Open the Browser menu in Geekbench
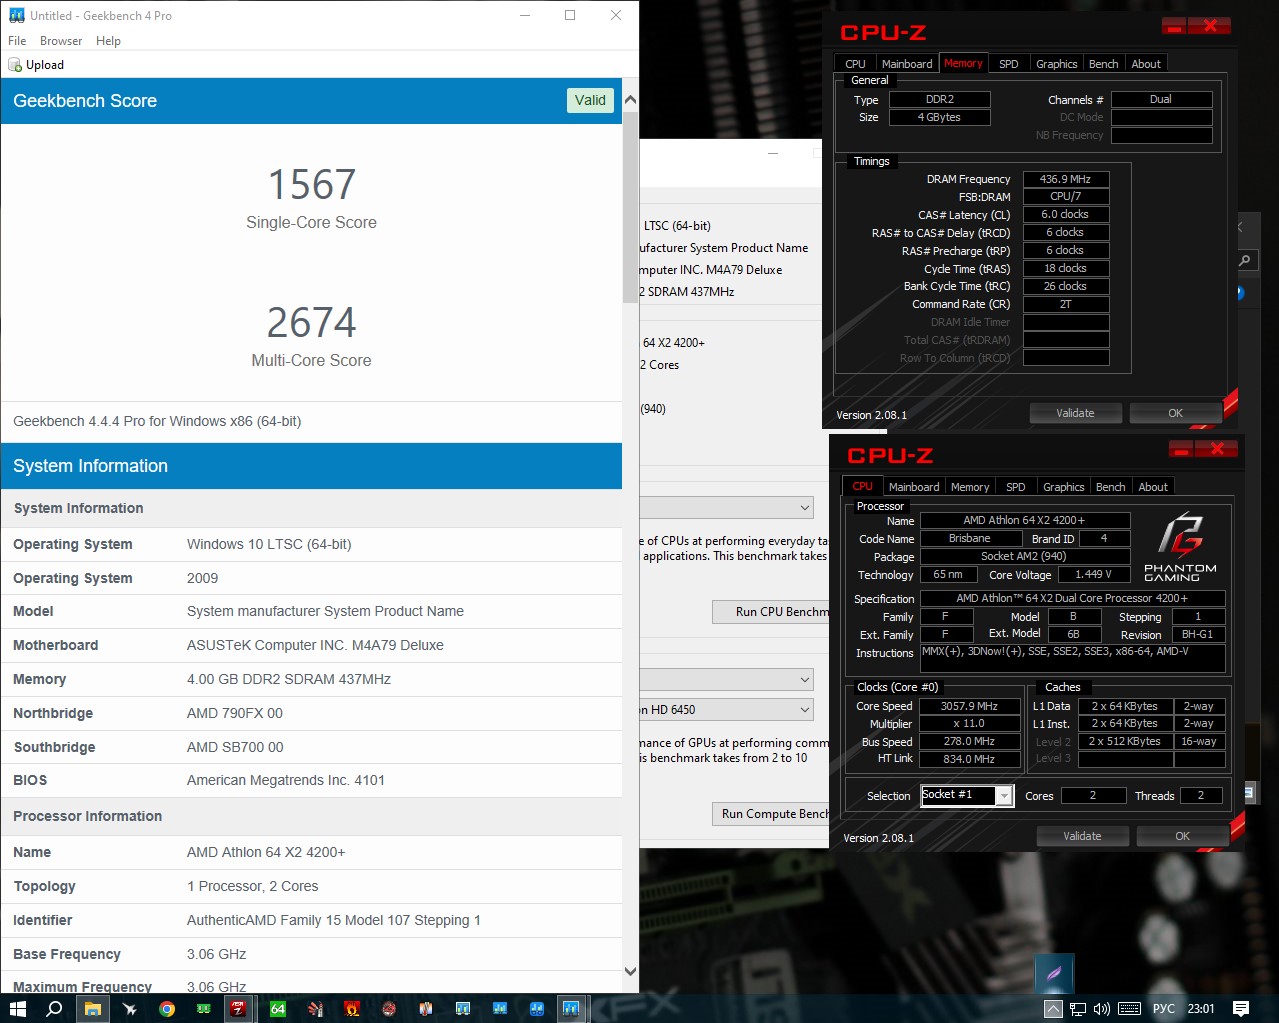The width and height of the screenshot is (1279, 1023). (x=61, y=41)
